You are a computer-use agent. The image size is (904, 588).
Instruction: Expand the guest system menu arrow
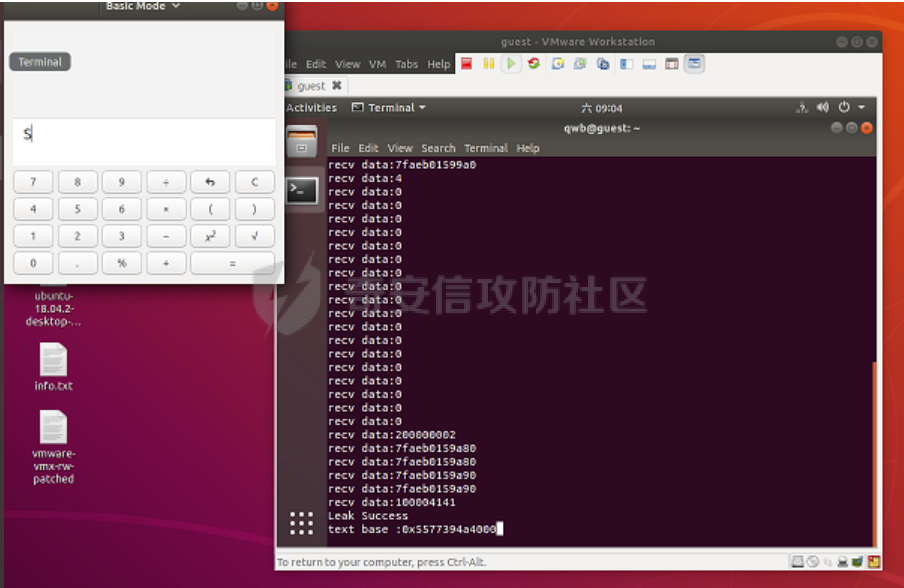pyautogui.click(x=861, y=107)
